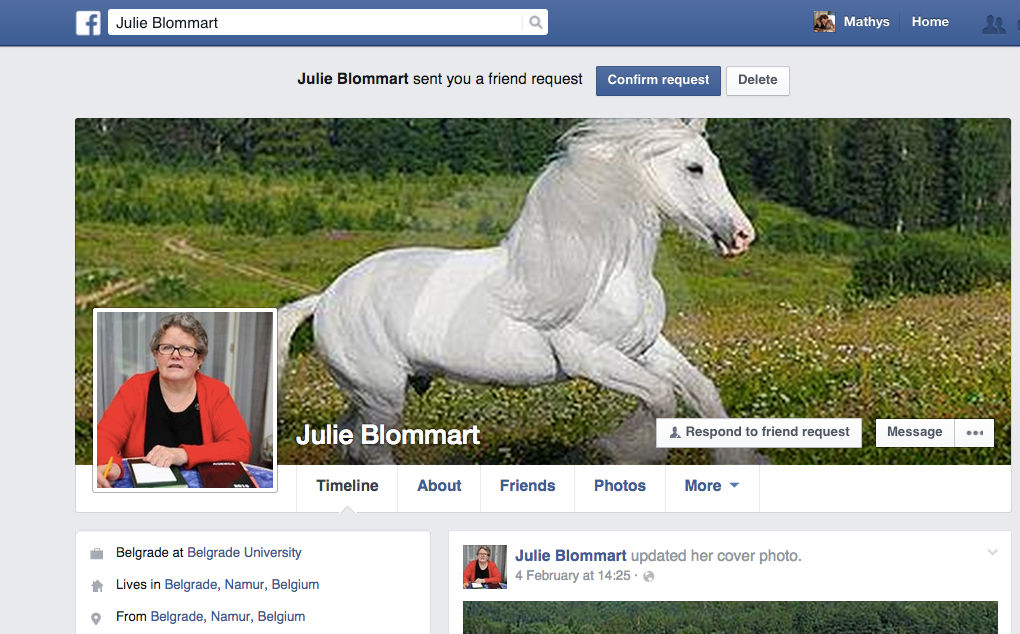1020x634 pixels.
Task: Delete the friend request
Action: coord(757,80)
